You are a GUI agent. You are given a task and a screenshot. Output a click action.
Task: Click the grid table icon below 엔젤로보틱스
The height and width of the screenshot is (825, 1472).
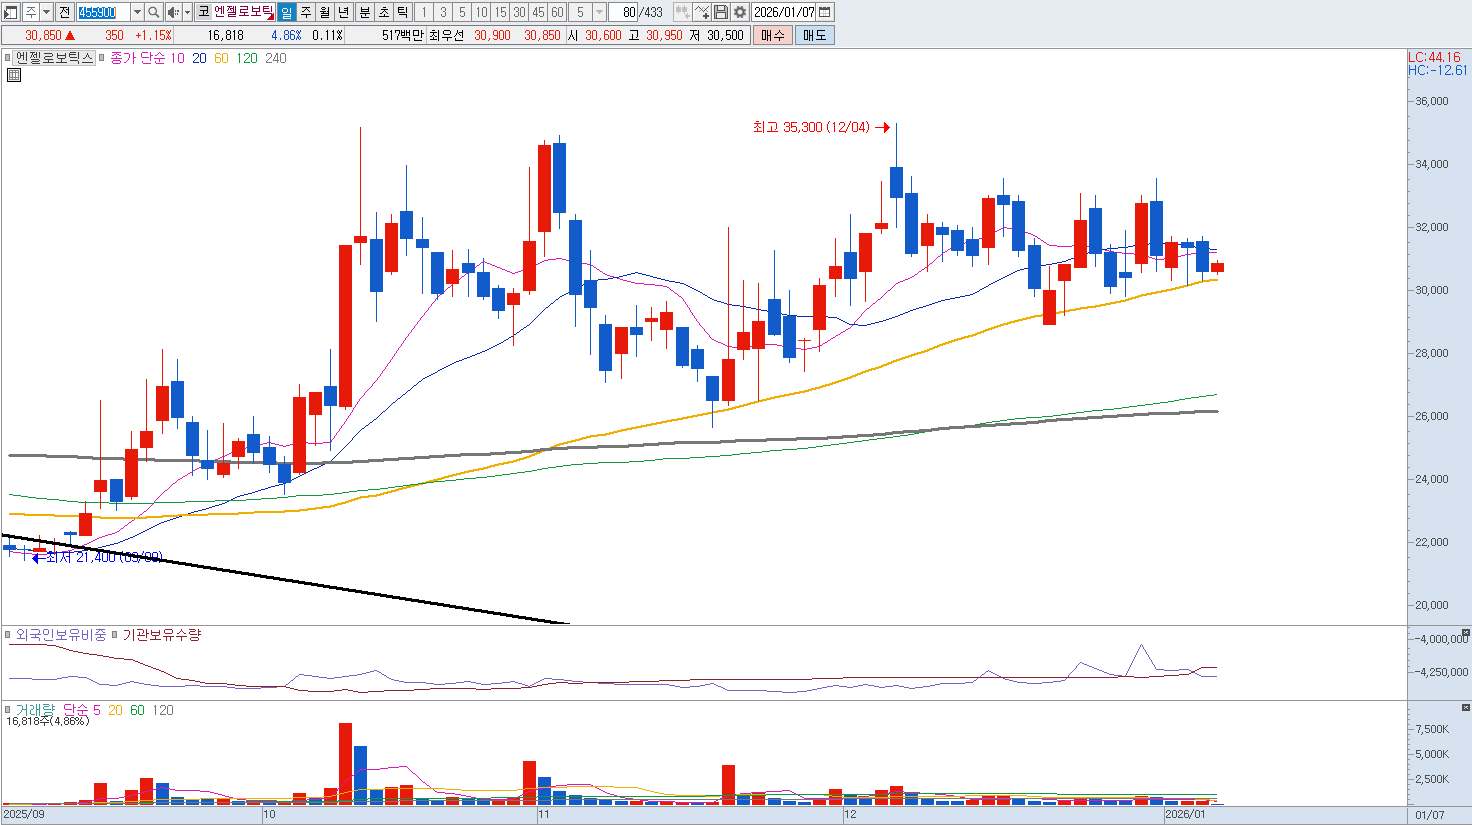(14, 75)
